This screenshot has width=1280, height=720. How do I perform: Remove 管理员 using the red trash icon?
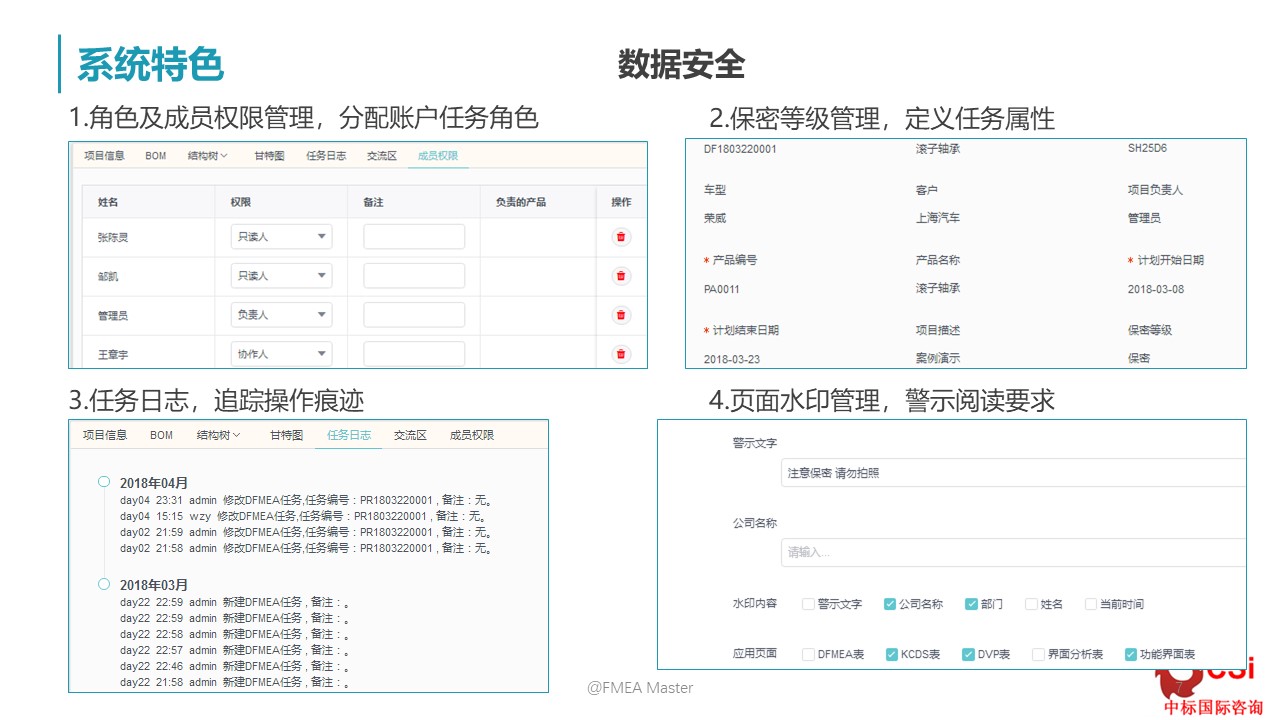(x=621, y=315)
